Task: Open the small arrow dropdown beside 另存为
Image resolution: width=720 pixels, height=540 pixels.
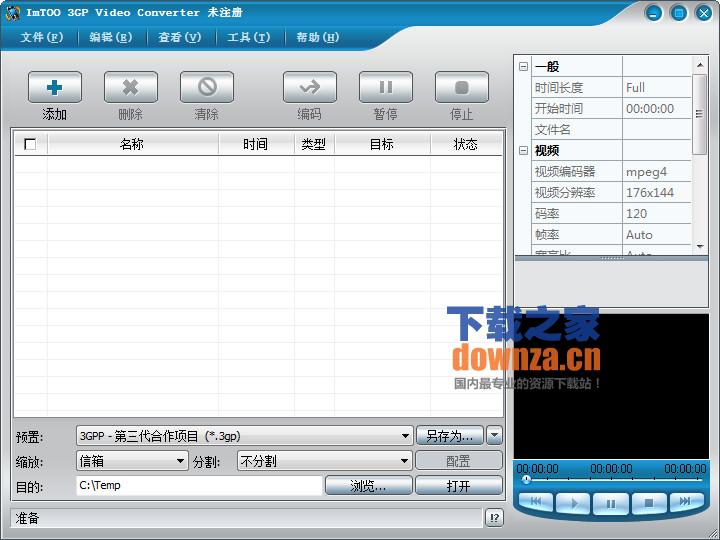Action: click(x=495, y=435)
